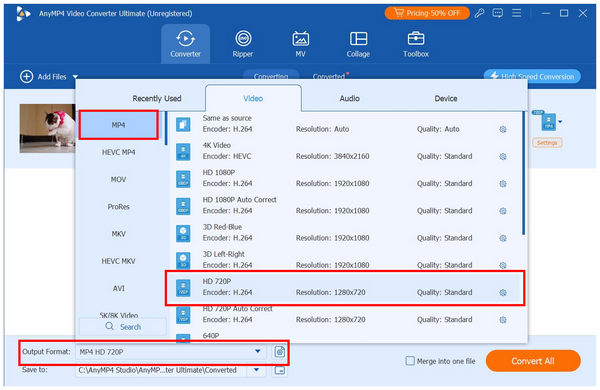The height and width of the screenshot is (390, 600).
Task: Select MP4 in the format list
Action: 118,125
